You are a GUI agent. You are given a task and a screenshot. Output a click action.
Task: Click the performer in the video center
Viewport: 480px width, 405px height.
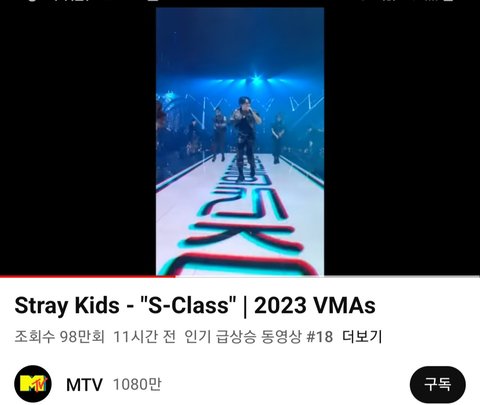tap(246, 138)
